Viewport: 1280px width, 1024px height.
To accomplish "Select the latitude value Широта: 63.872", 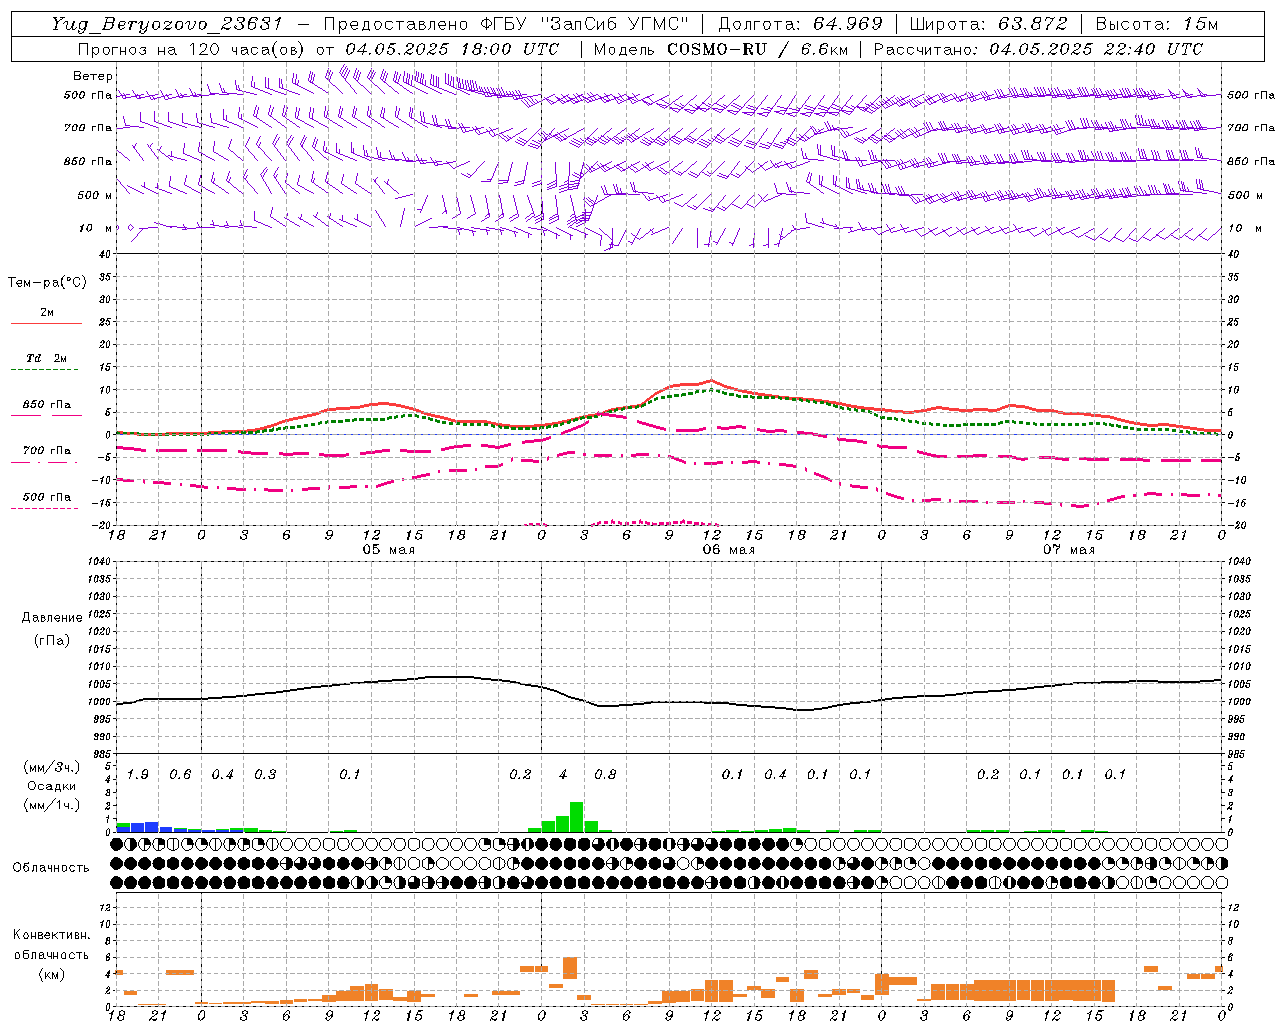I will coord(988,24).
